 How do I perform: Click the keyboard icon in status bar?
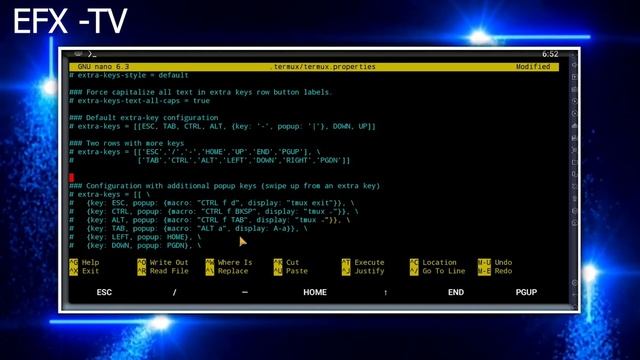pos(78,54)
